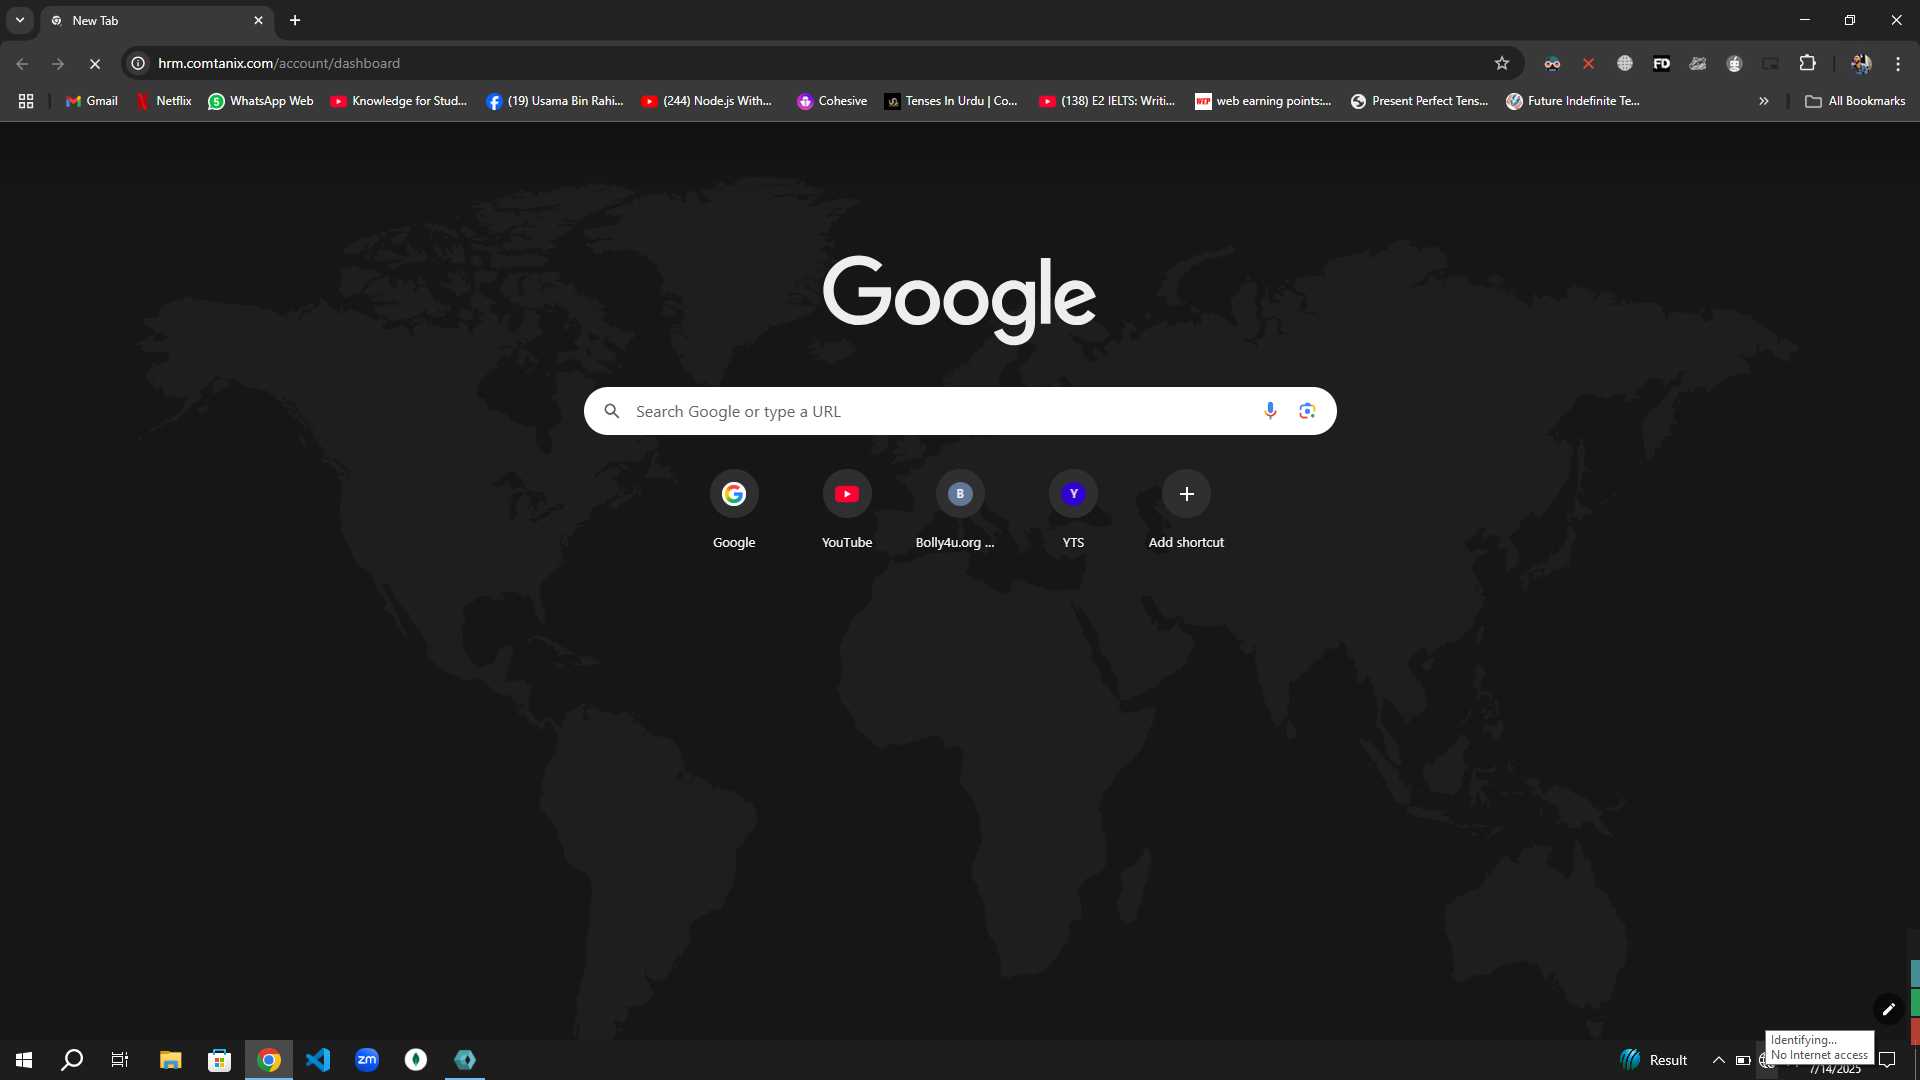Show hidden system tray icons
Image resolution: width=1920 pixels, height=1080 pixels.
(1718, 1060)
